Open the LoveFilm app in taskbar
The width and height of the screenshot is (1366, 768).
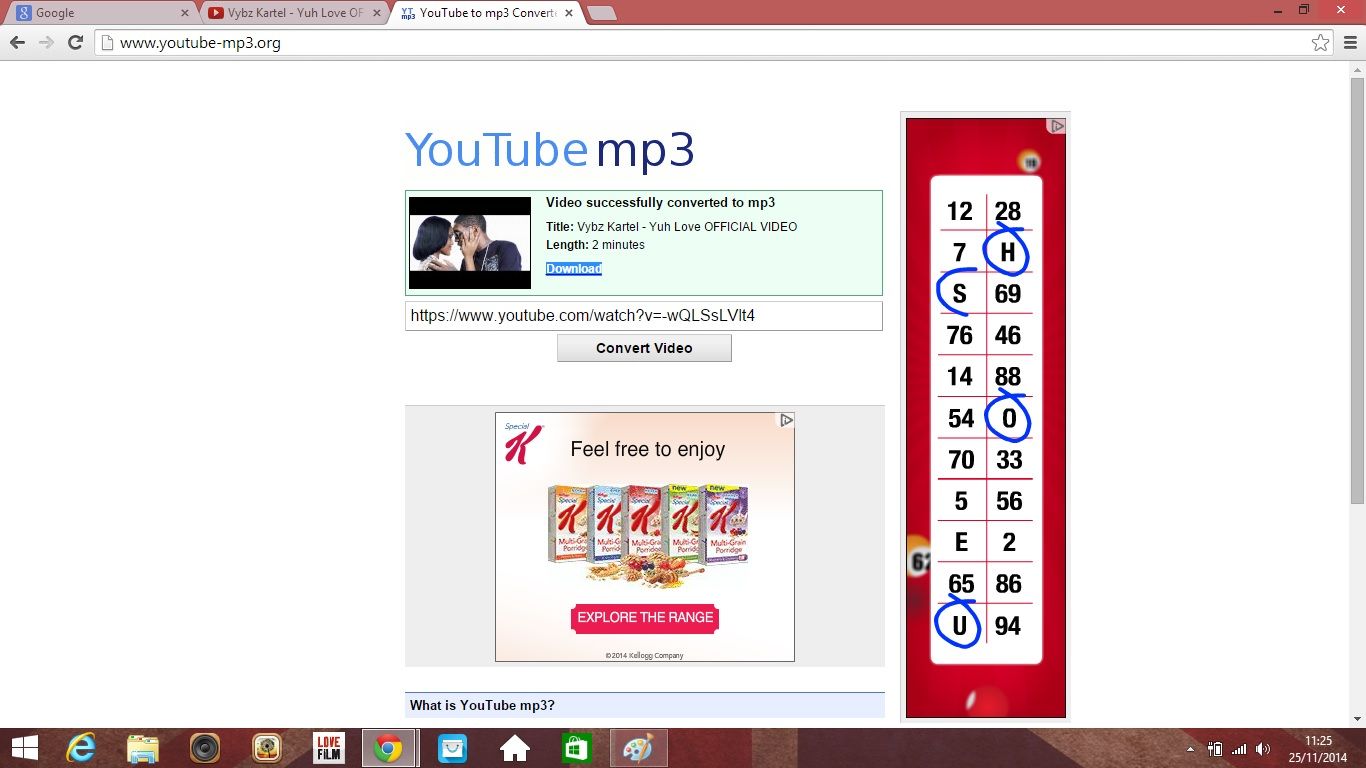click(329, 748)
